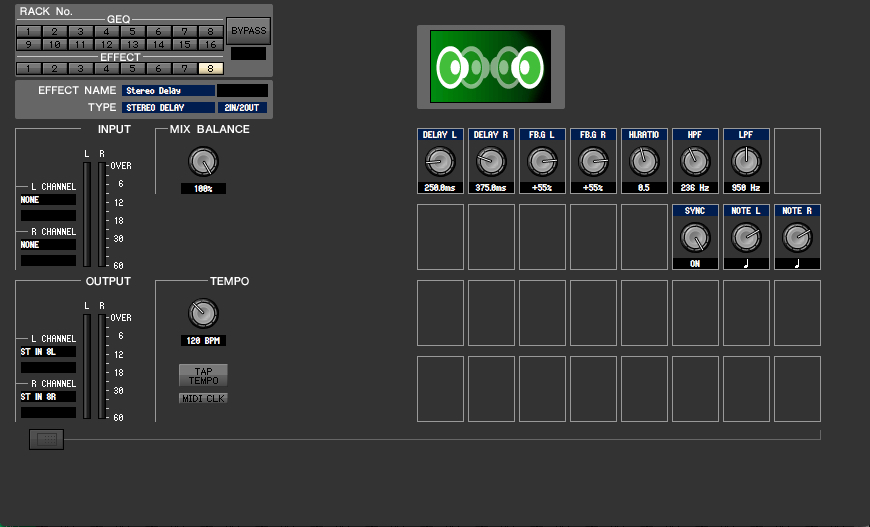Image resolution: width=870 pixels, height=527 pixels.
Task: Open output R CHANNEL patch selector
Action: pyautogui.click(x=48, y=397)
